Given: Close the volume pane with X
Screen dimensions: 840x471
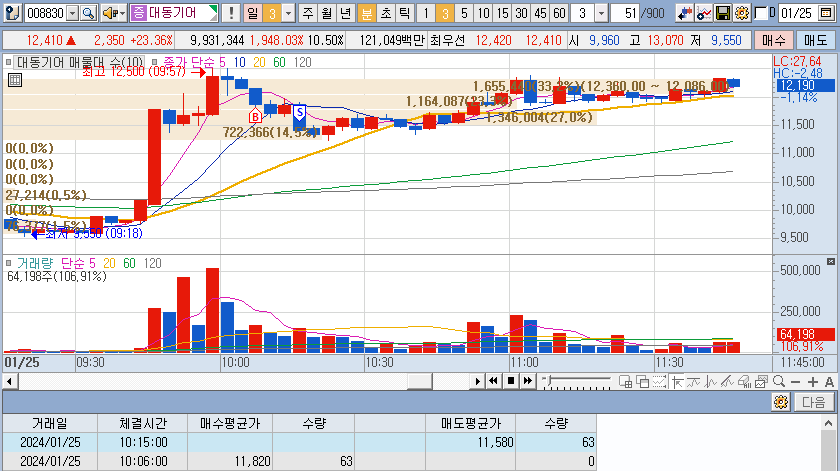Looking at the screenshot, I should pyautogui.click(x=830, y=261).
